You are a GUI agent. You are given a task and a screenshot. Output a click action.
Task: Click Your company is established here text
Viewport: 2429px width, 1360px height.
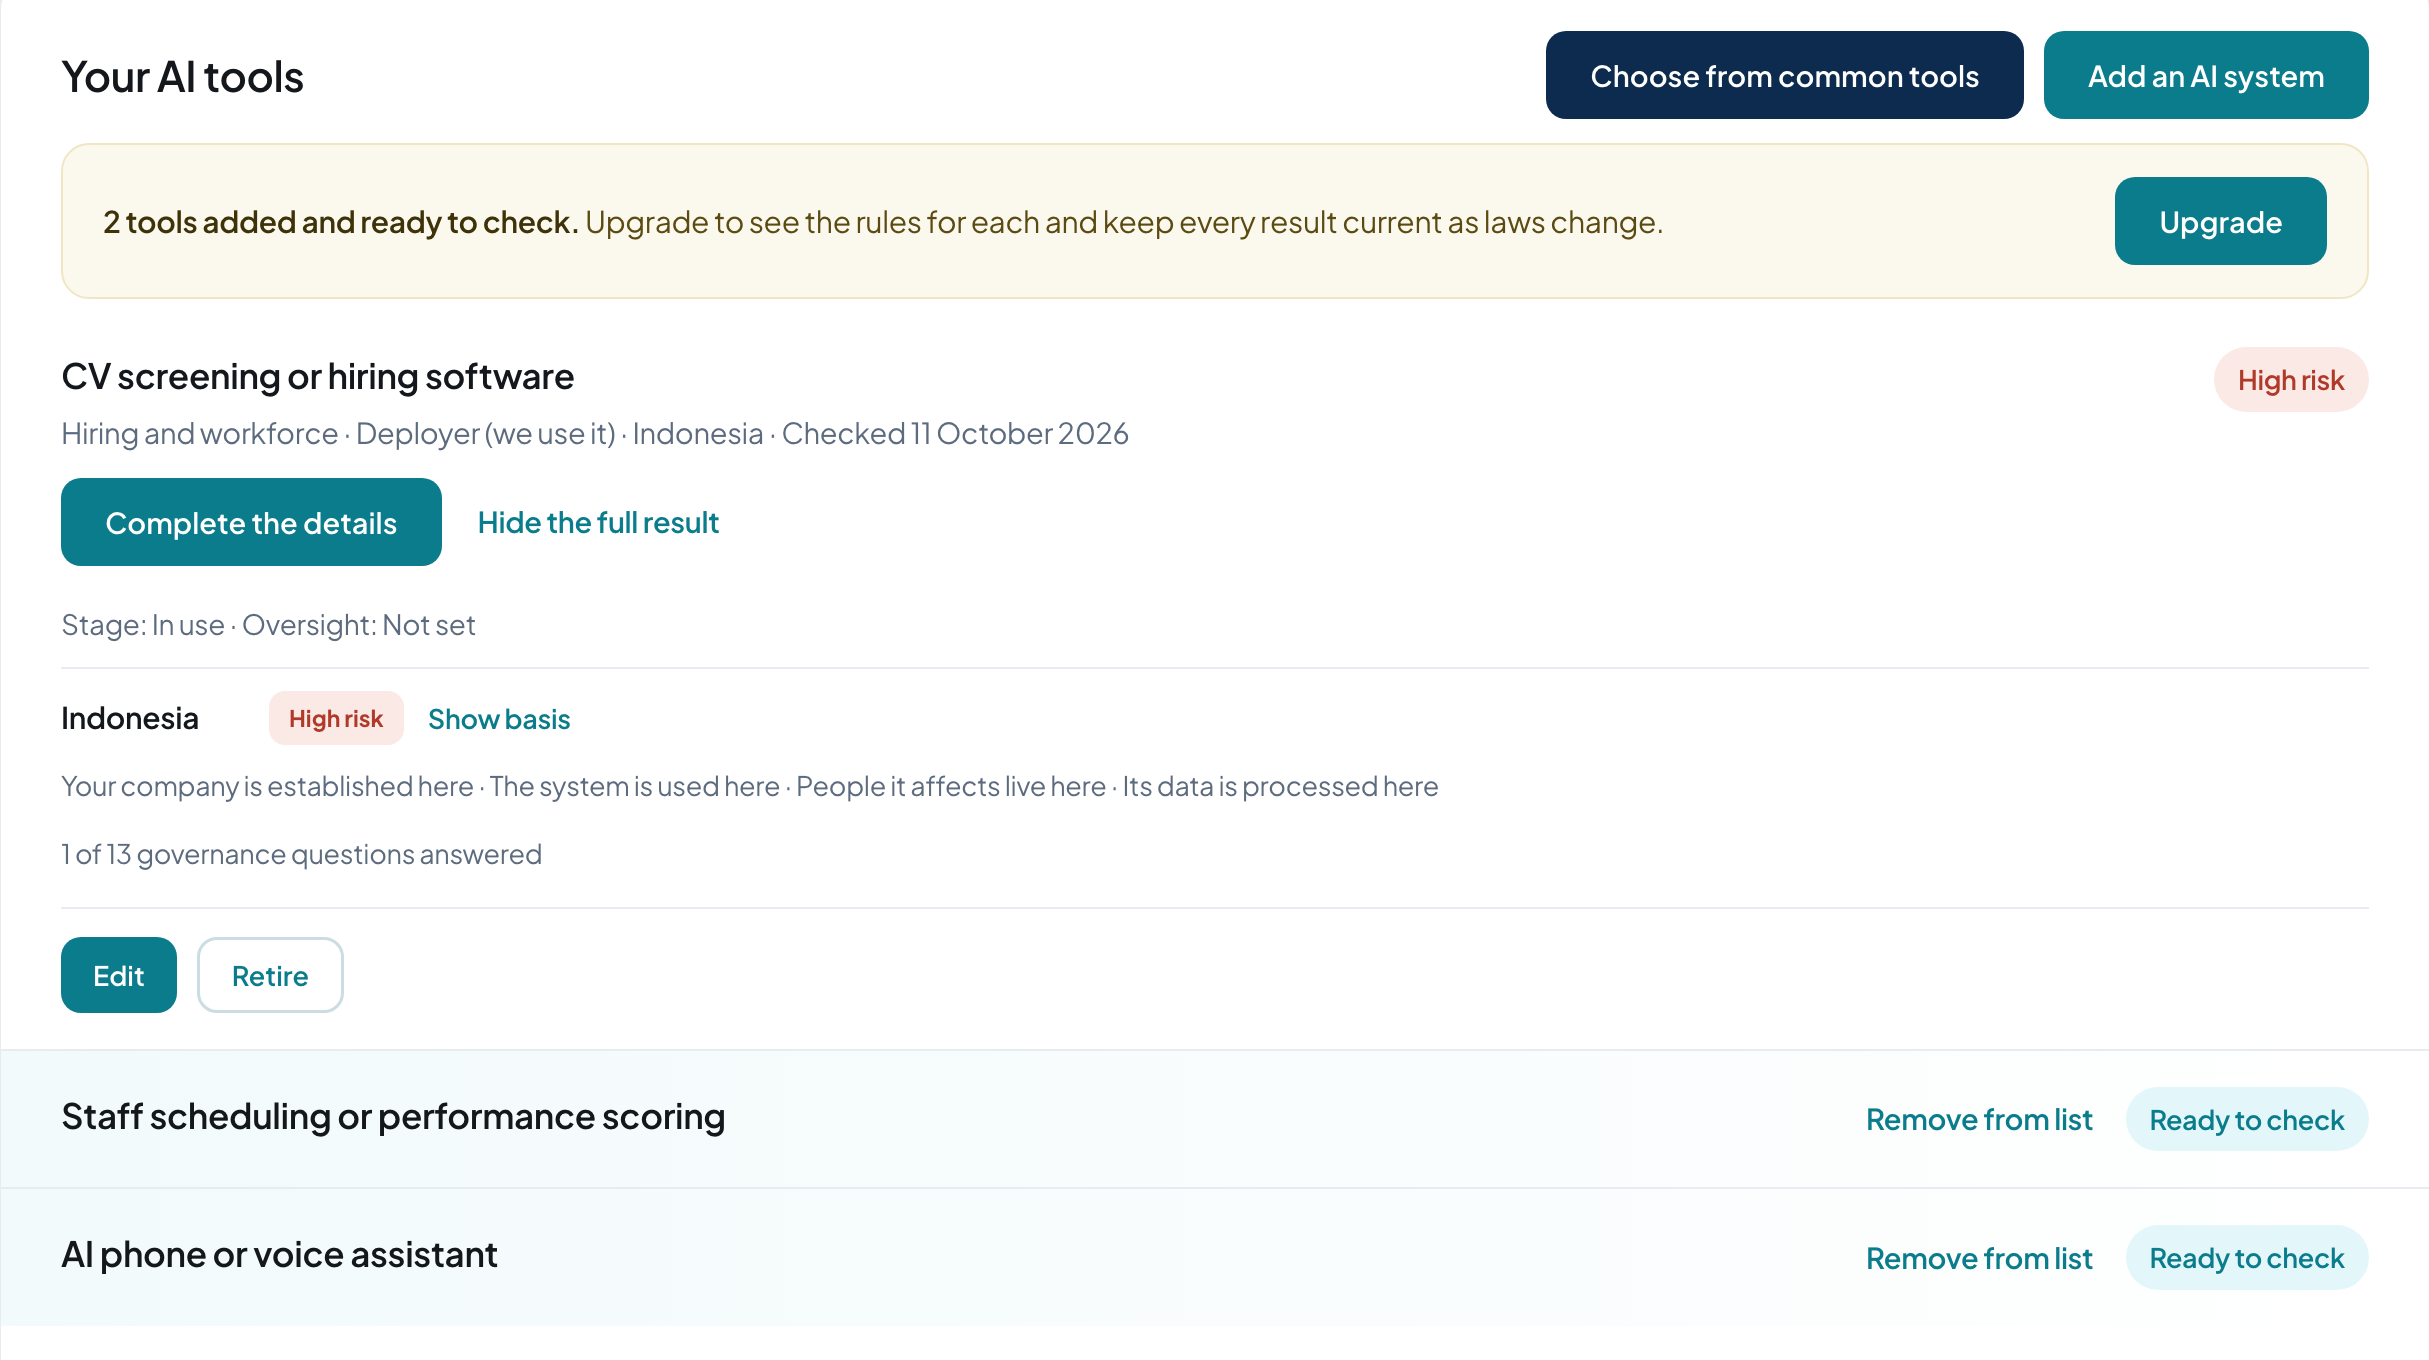267,786
